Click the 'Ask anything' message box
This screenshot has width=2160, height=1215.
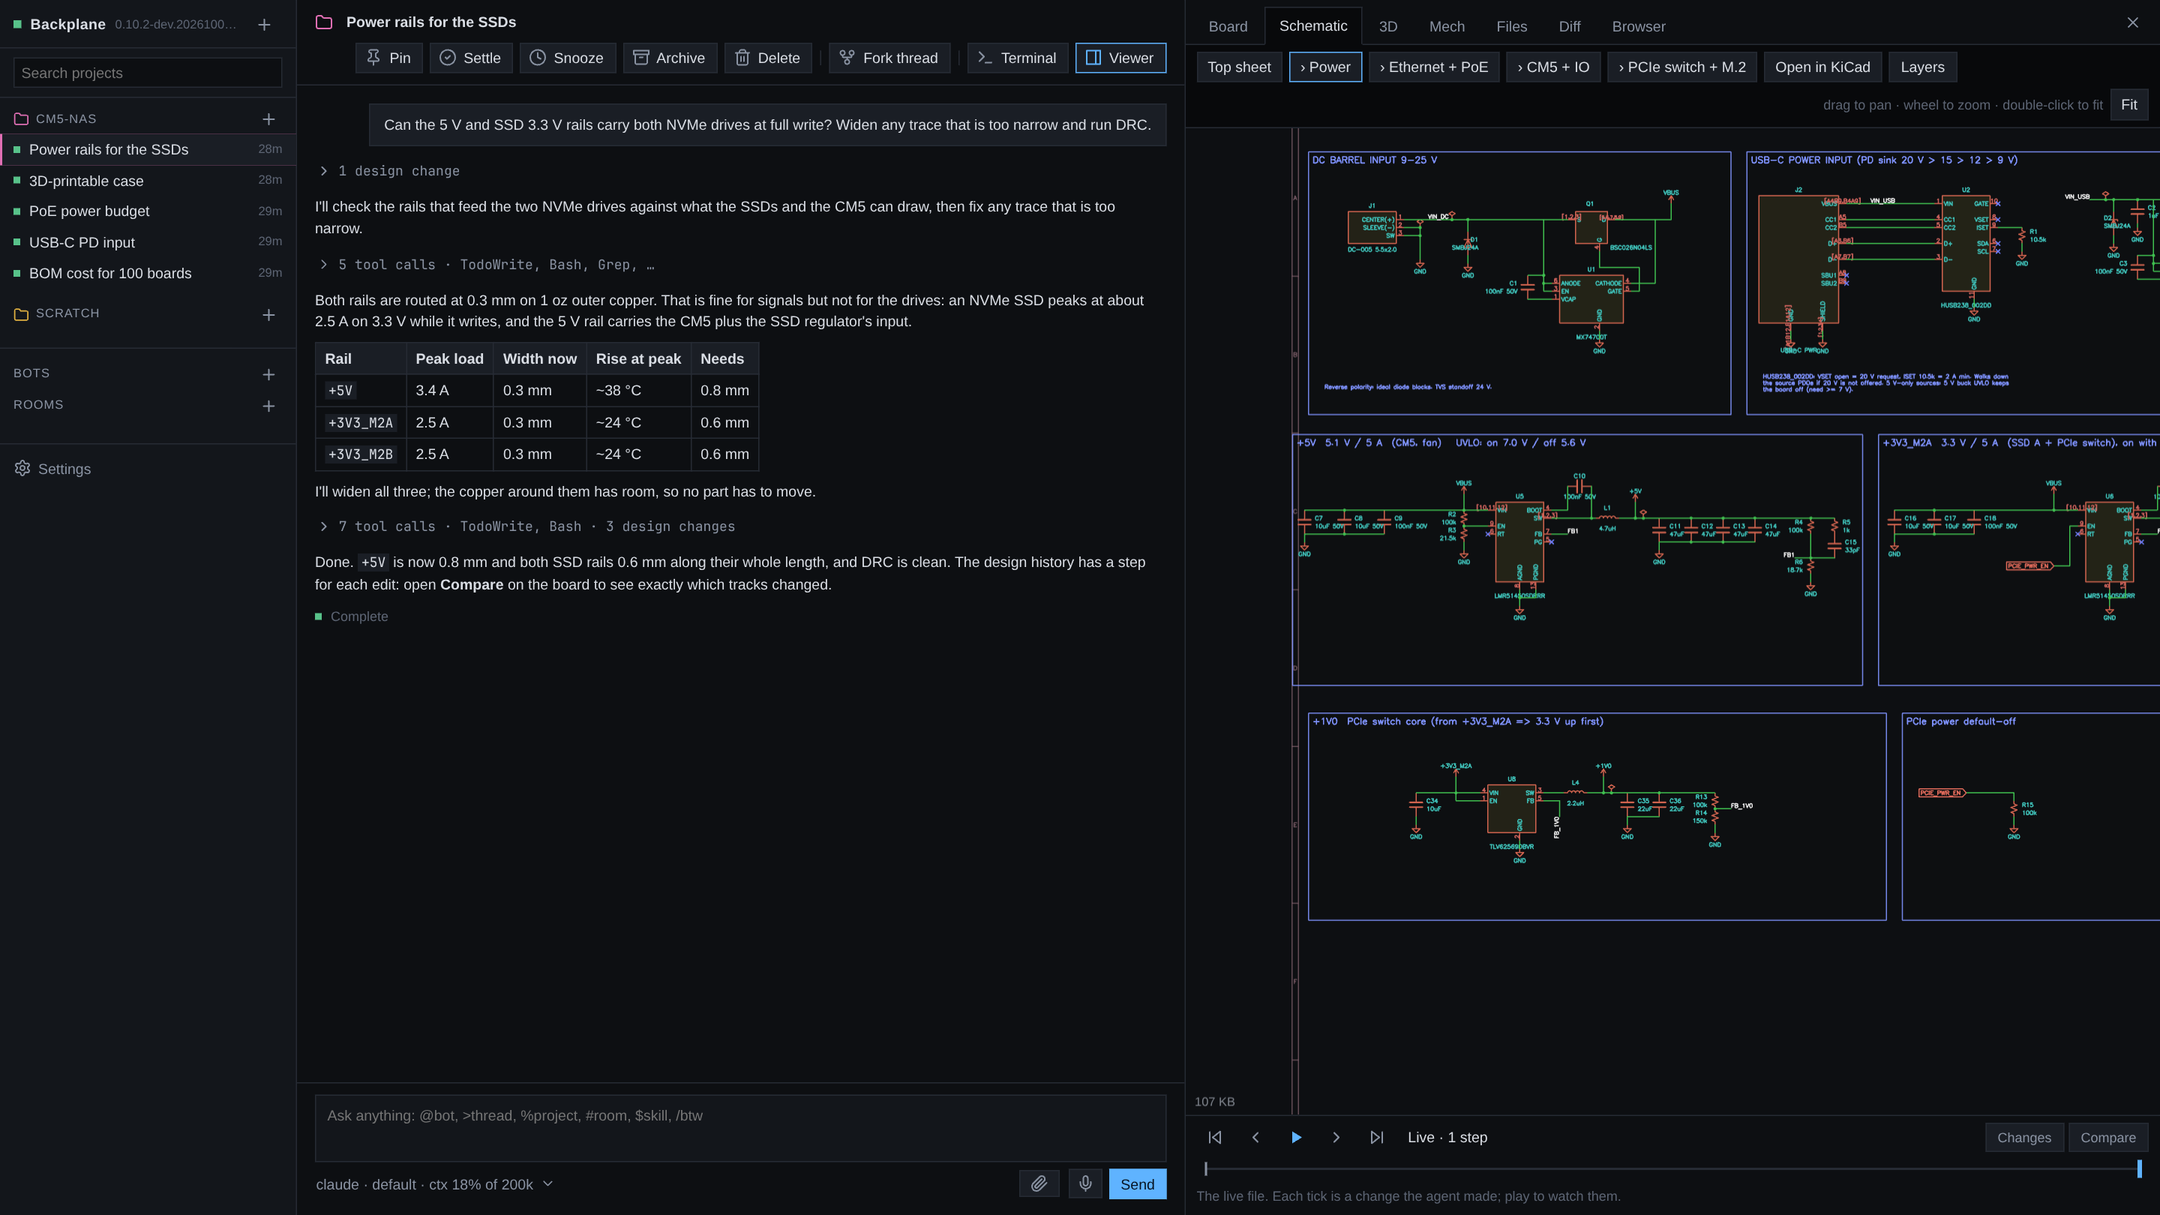(x=740, y=1128)
